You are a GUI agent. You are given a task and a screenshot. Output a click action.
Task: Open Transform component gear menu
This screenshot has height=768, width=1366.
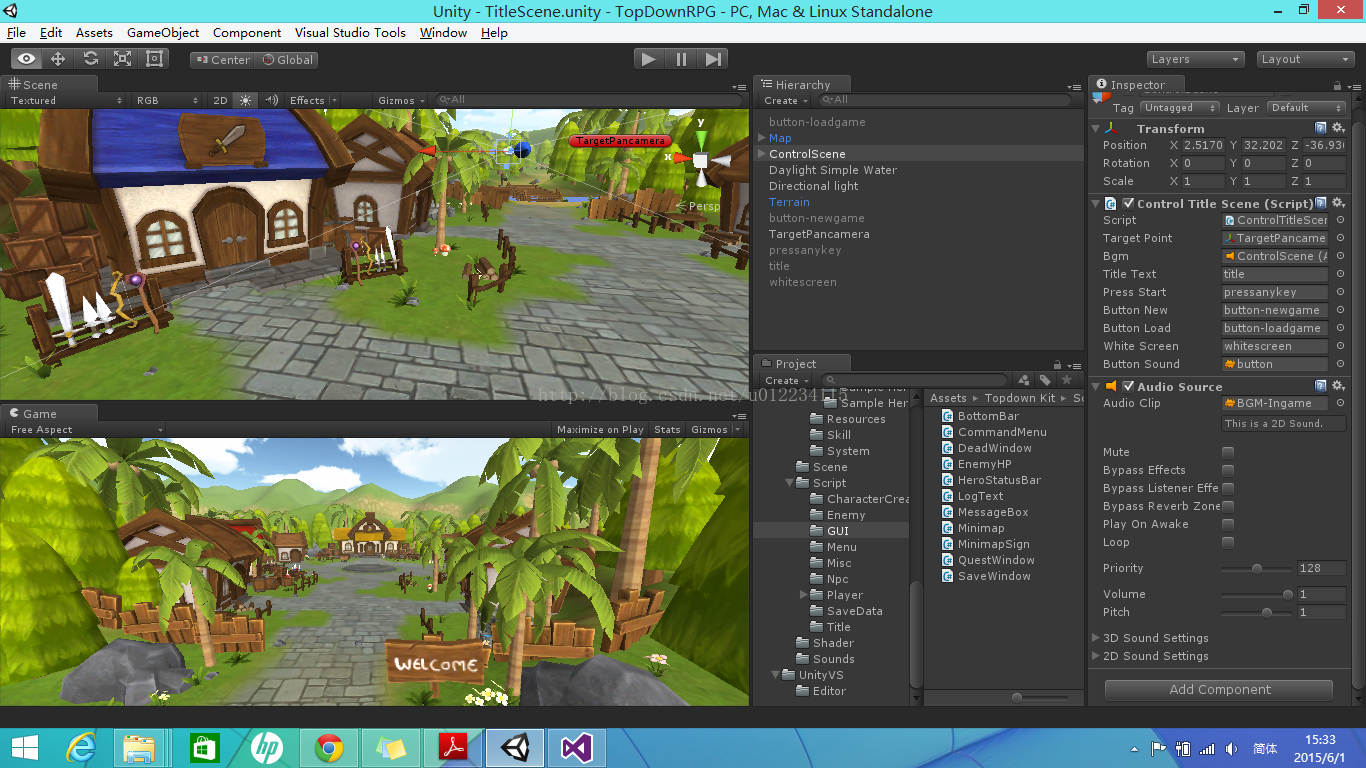click(x=1338, y=128)
